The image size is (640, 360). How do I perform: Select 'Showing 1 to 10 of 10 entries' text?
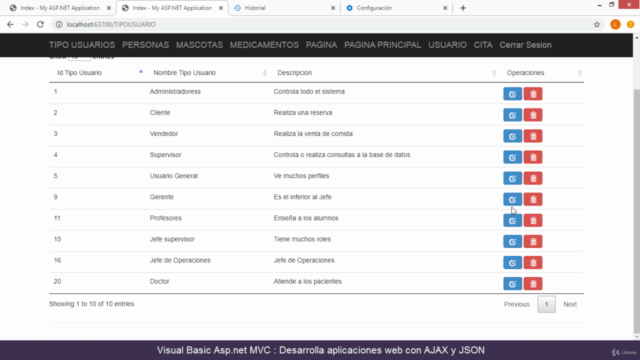(91, 304)
